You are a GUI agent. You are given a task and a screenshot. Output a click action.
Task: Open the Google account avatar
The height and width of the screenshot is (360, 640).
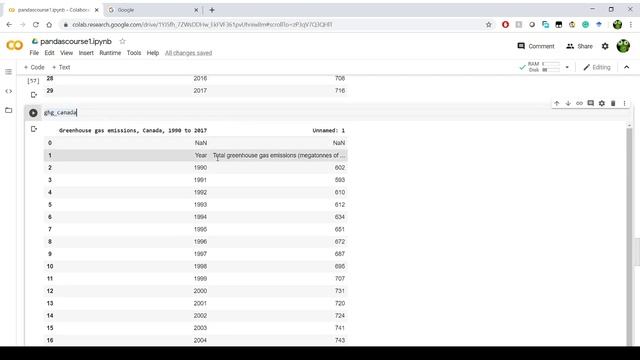pos(623,46)
